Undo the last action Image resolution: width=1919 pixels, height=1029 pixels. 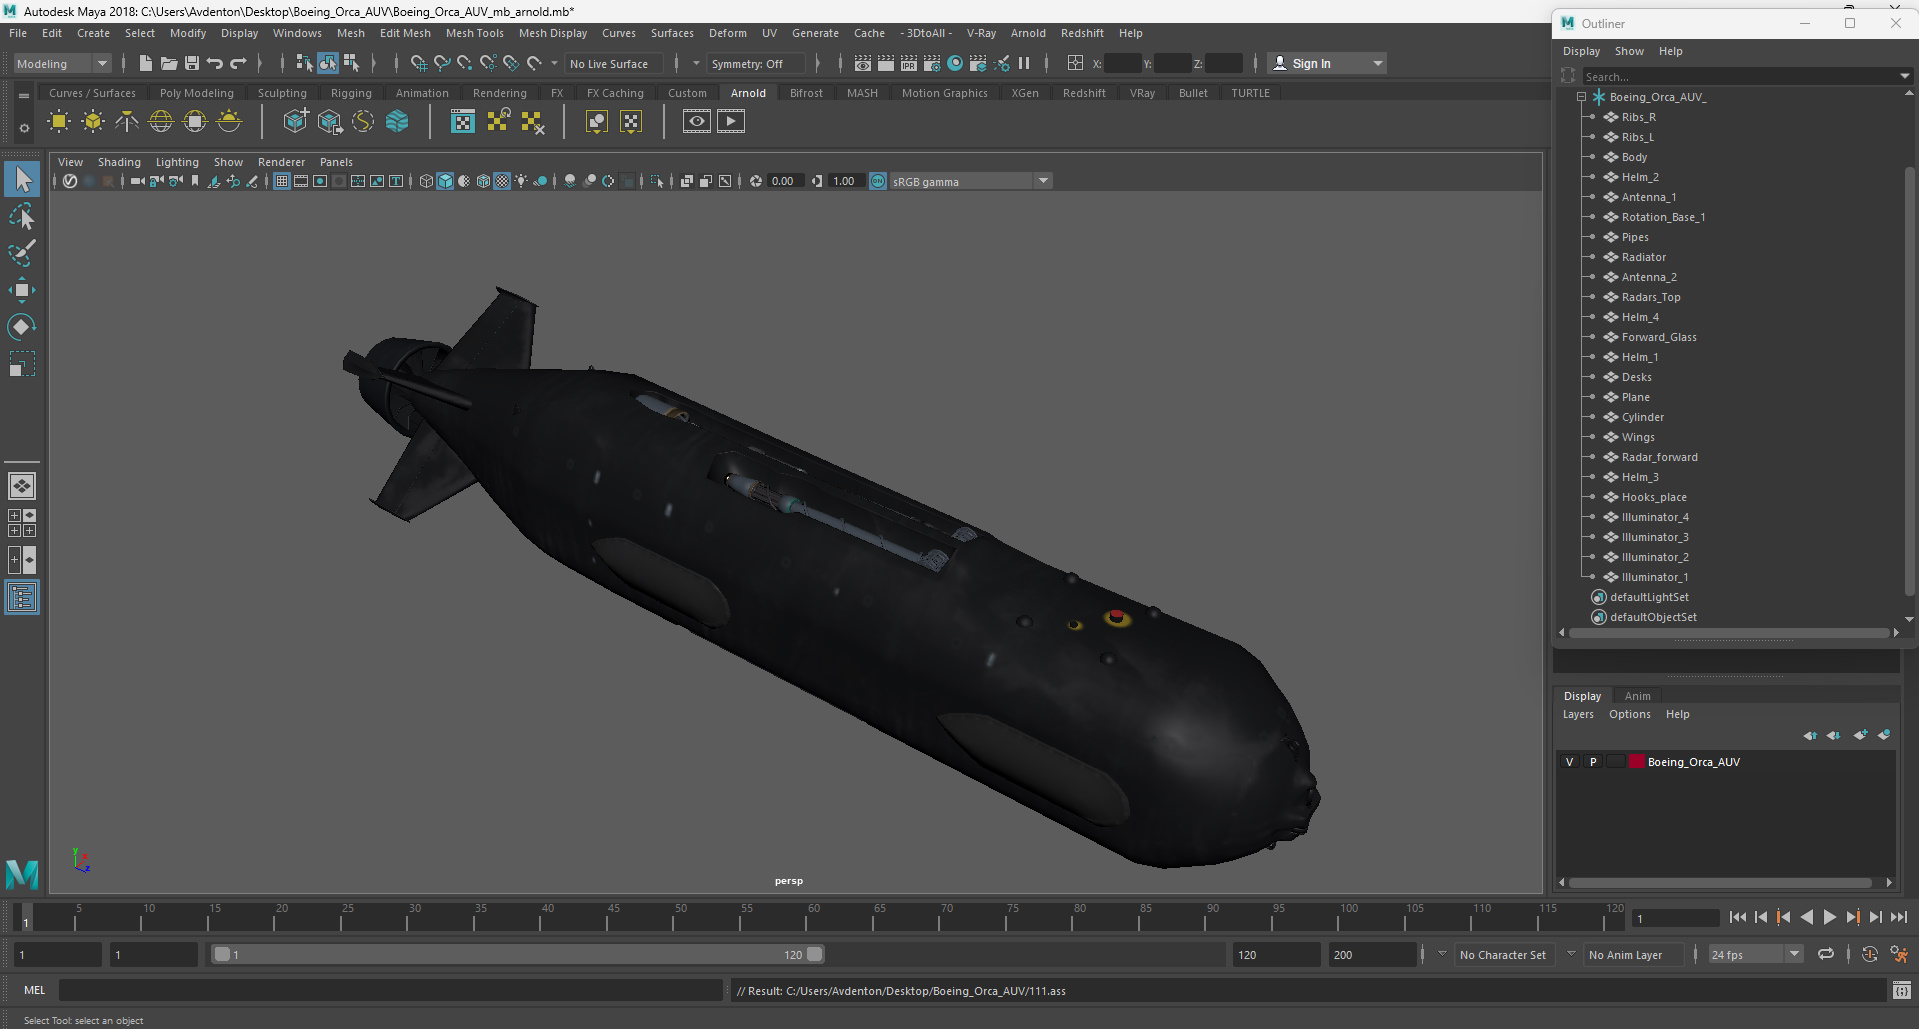pyautogui.click(x=215, y=63)
